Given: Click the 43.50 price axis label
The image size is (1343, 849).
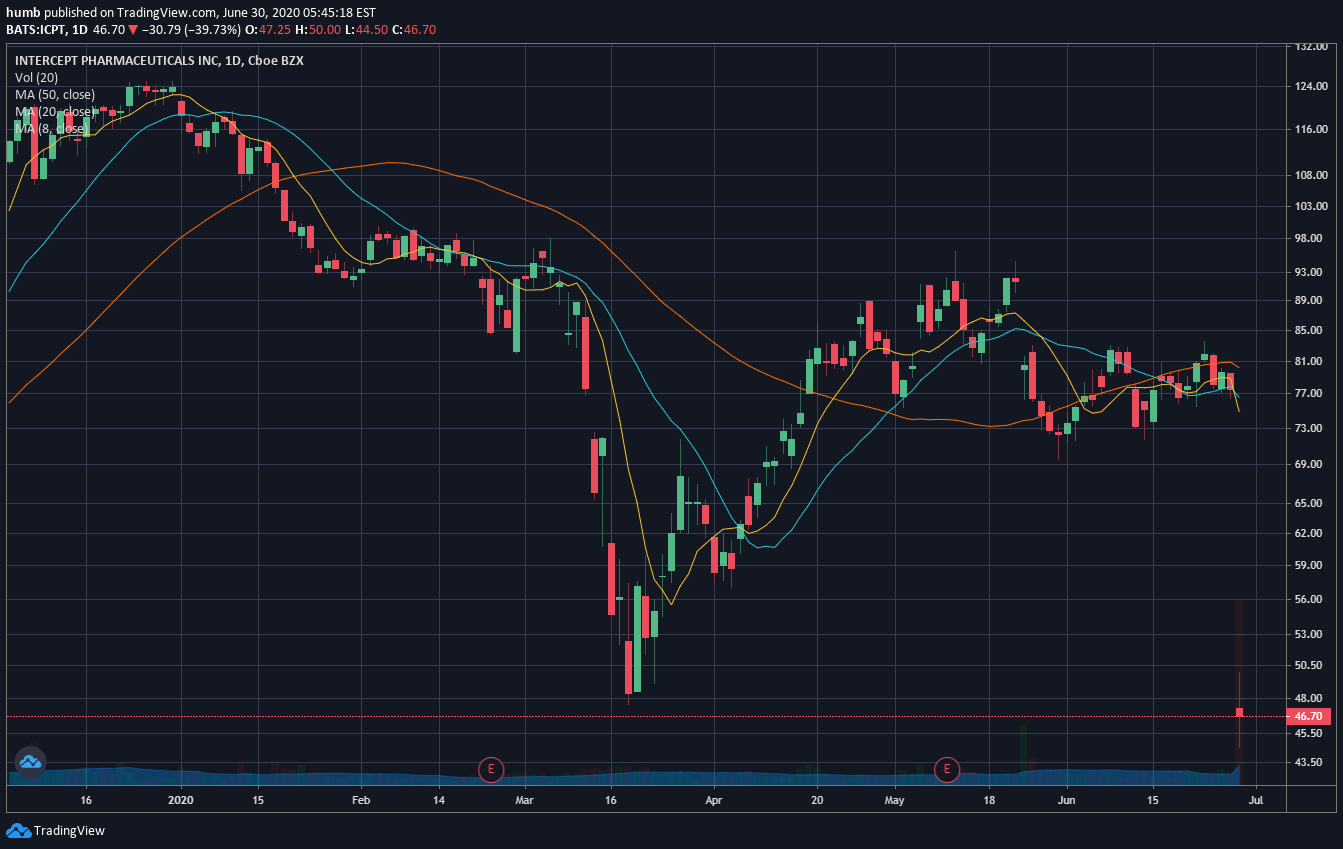Looking at the screenshot, I should click(x=1309, y=762).
